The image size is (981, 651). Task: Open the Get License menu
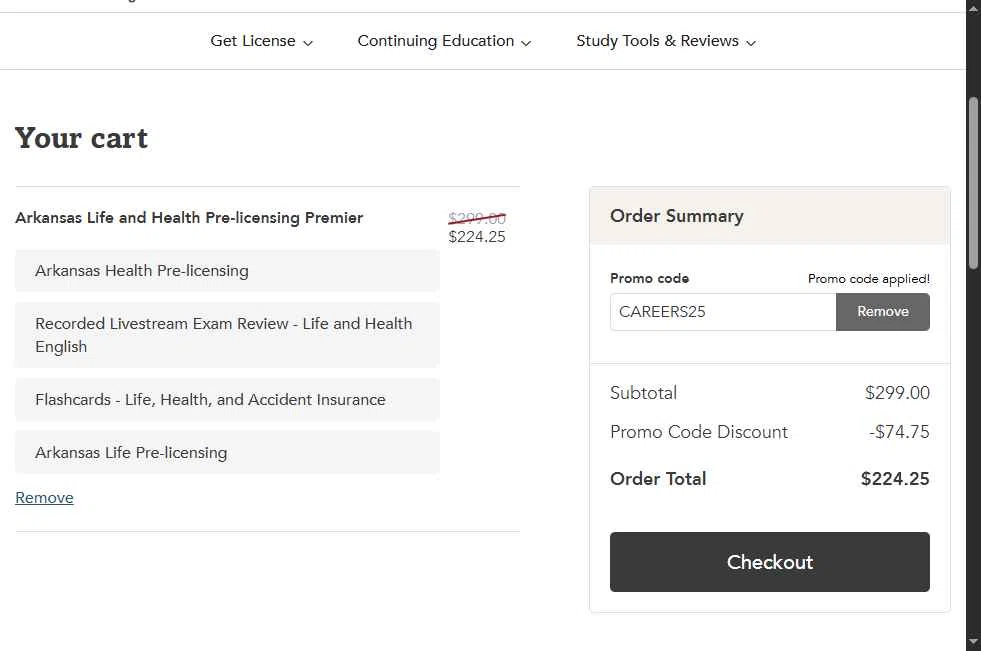(253, 41)
